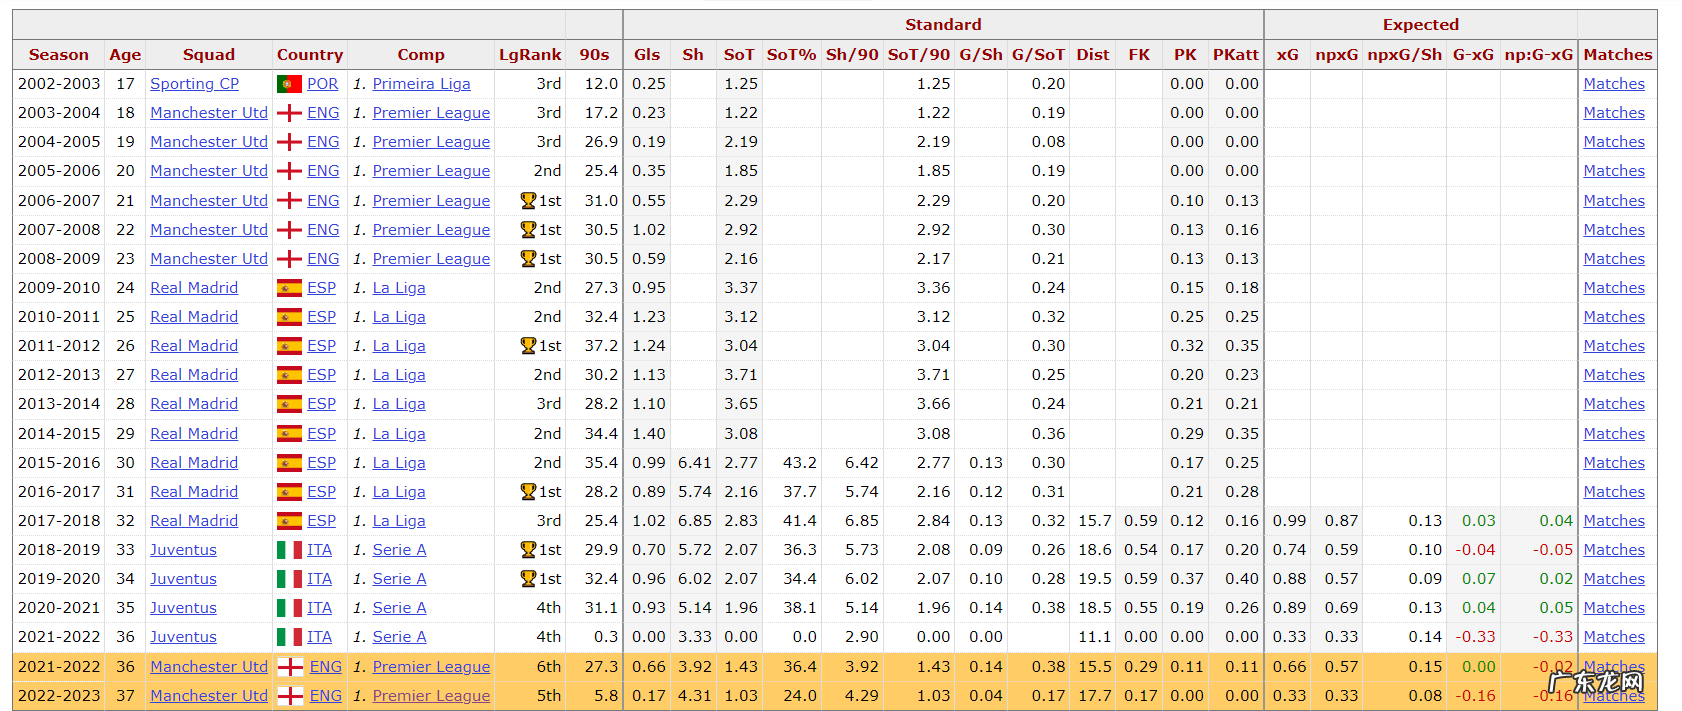The image size is (1682, 711).
Task: Click the trophy icon in the 2011-2012 row
Action: click(x=528, y=346)
